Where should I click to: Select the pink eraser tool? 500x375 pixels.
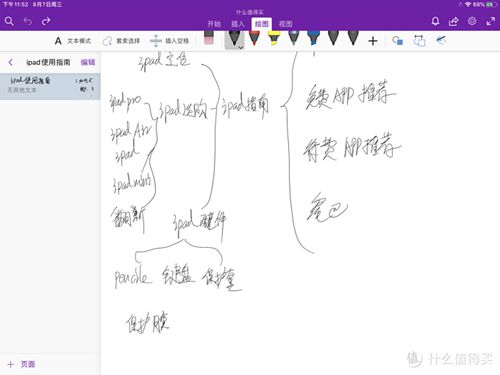click(x=209, y=38)
